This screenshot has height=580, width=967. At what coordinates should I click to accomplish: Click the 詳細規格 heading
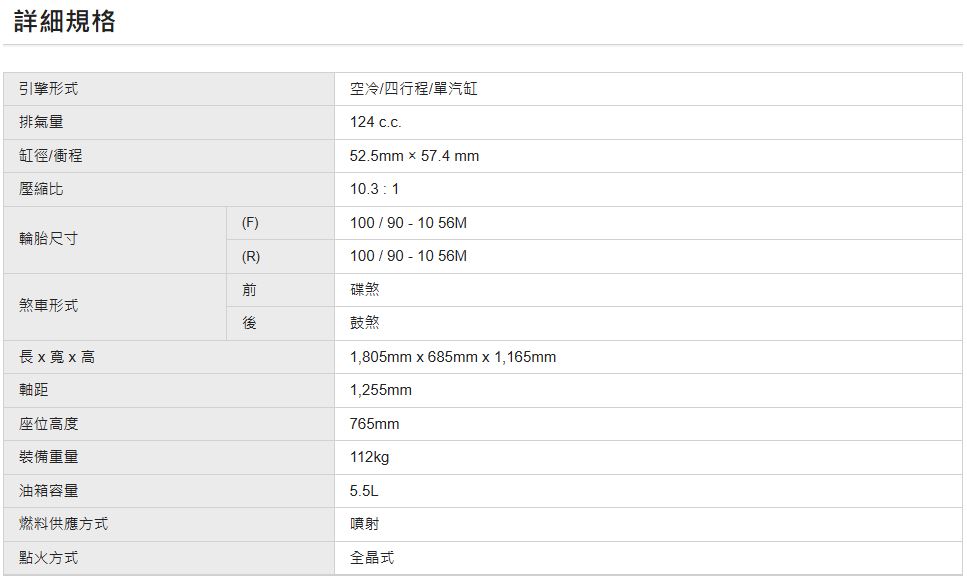click(x=65, y=22)
